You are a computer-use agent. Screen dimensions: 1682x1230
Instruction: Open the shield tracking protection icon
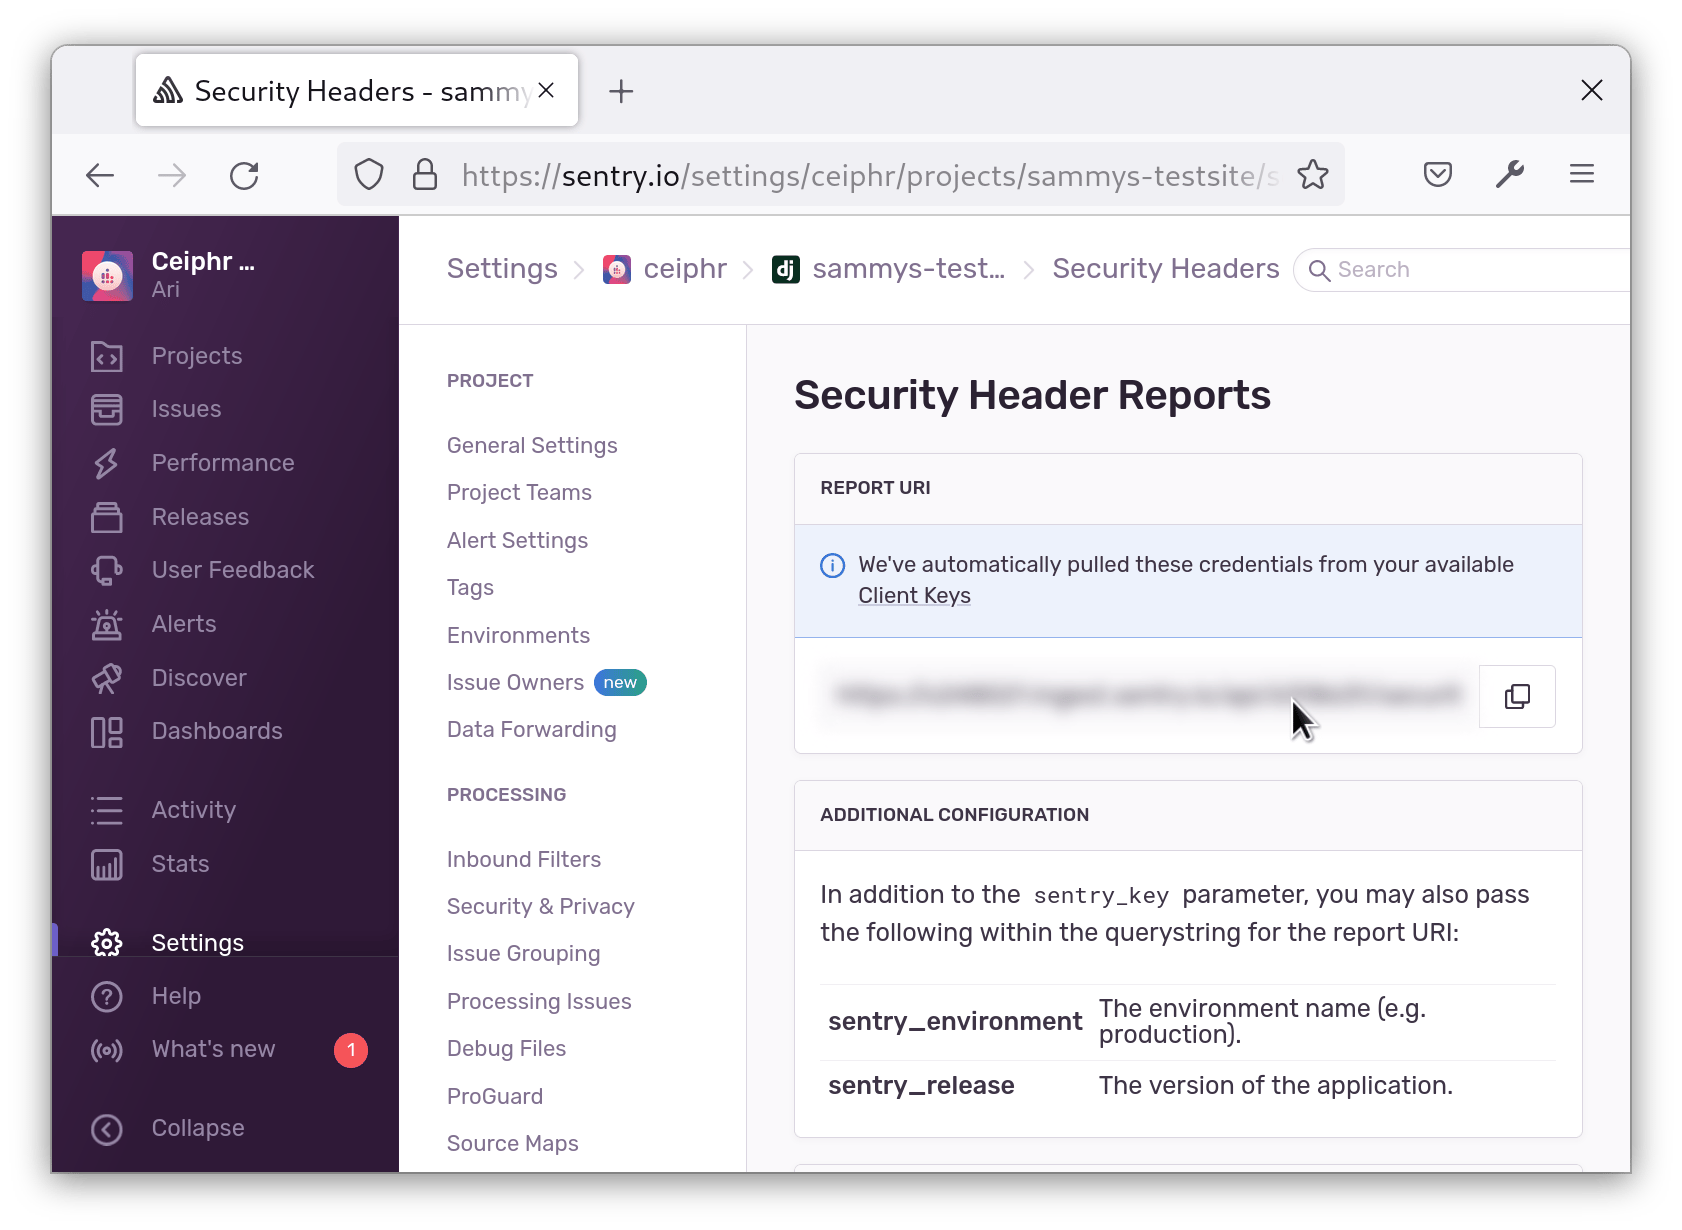(369, 175)
